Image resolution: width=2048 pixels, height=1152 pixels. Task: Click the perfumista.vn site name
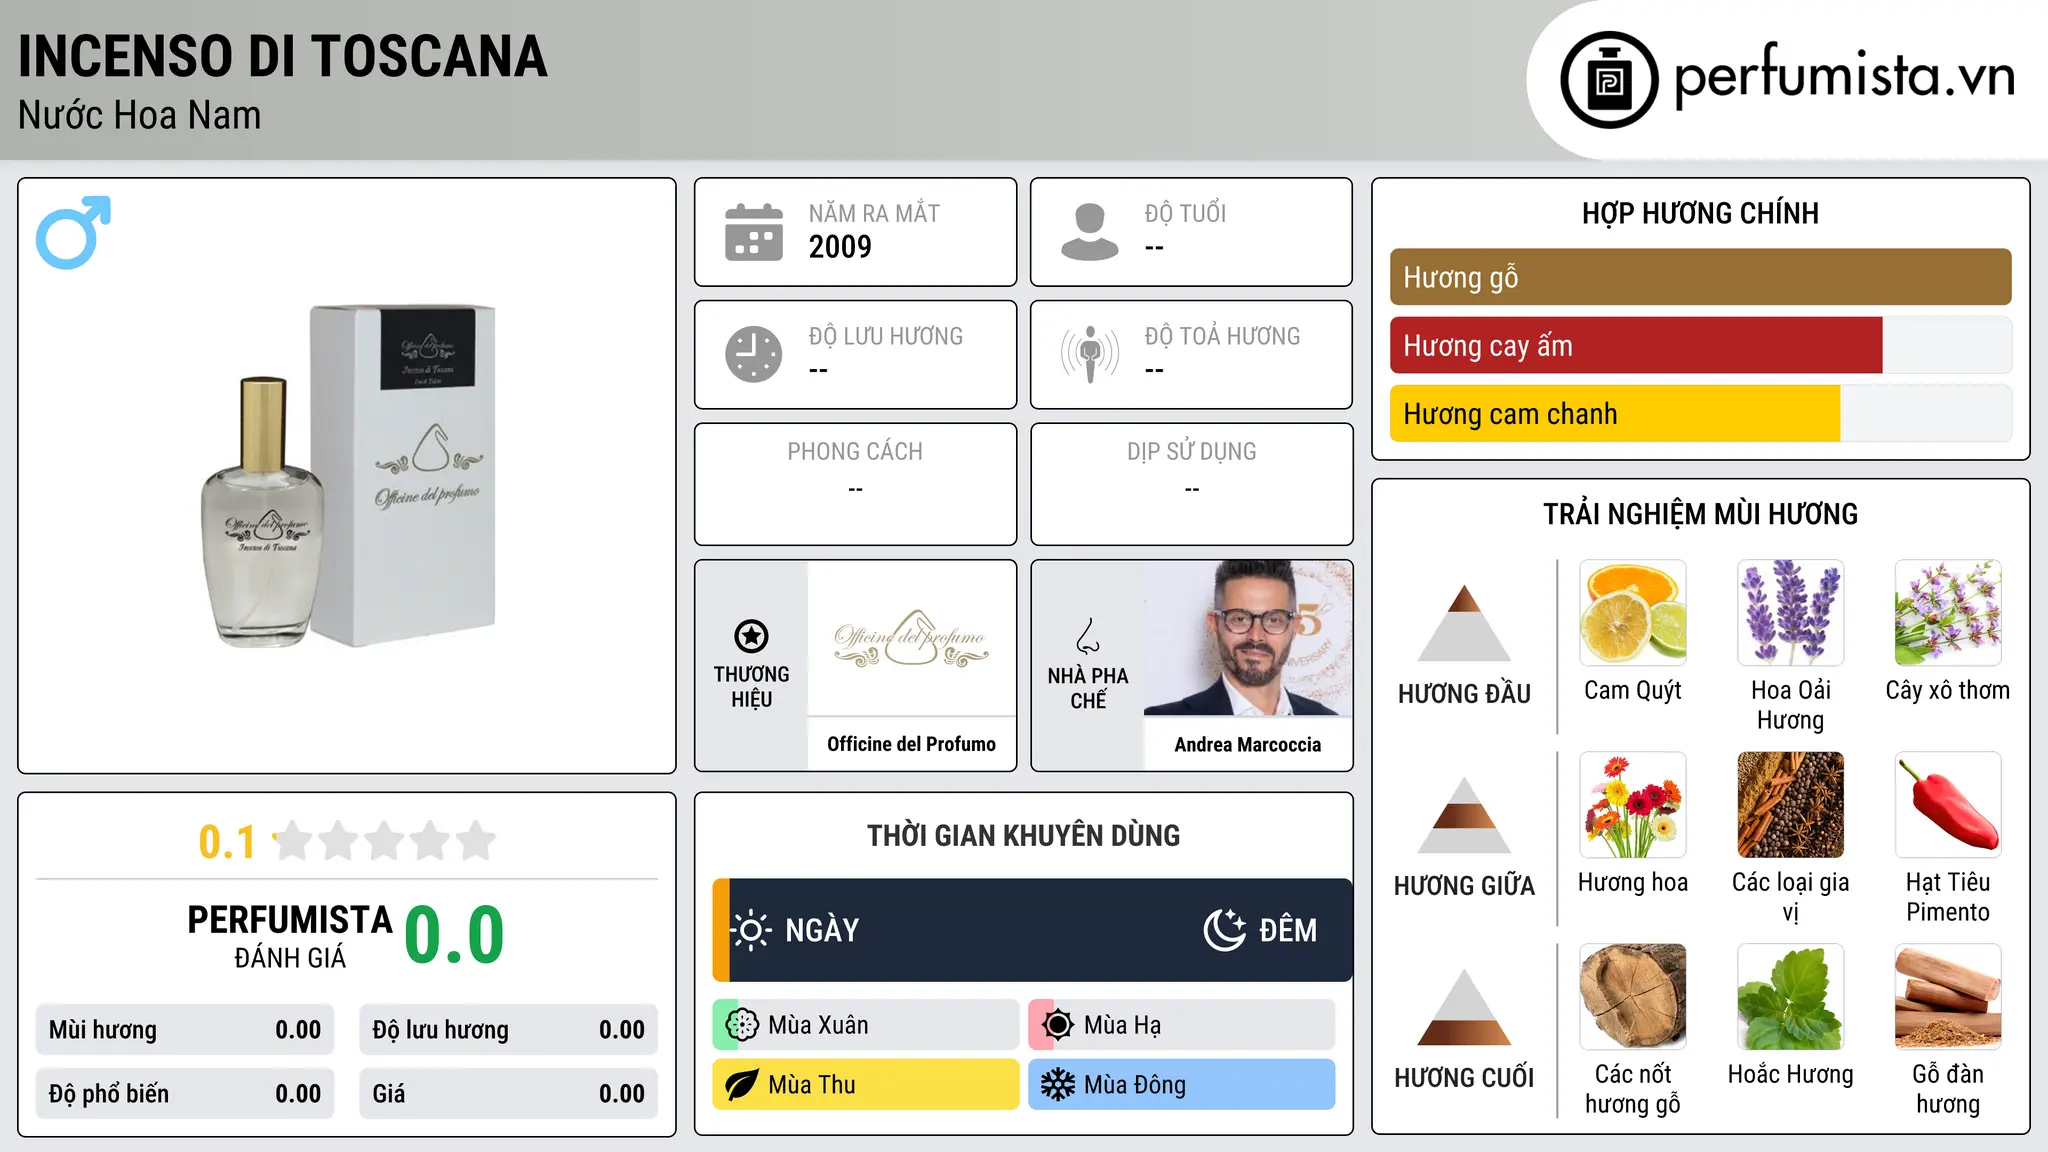(1845, 78)
